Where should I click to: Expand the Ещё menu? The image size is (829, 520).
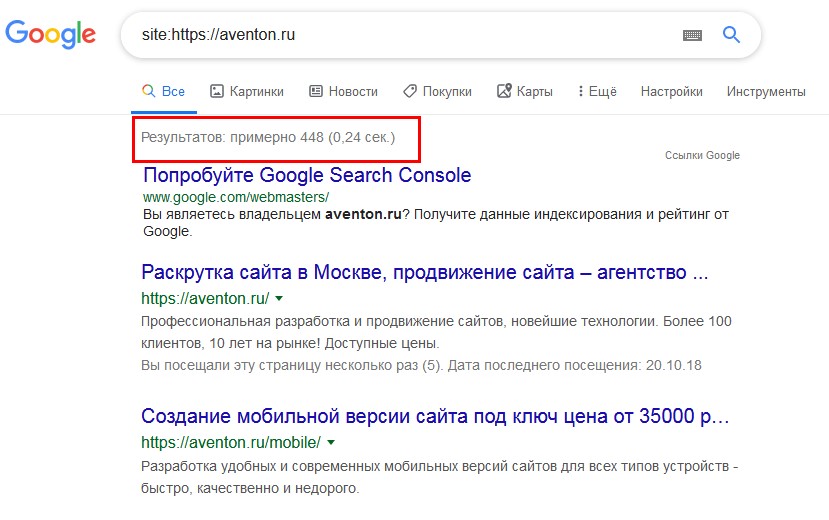tap(597, 91)
